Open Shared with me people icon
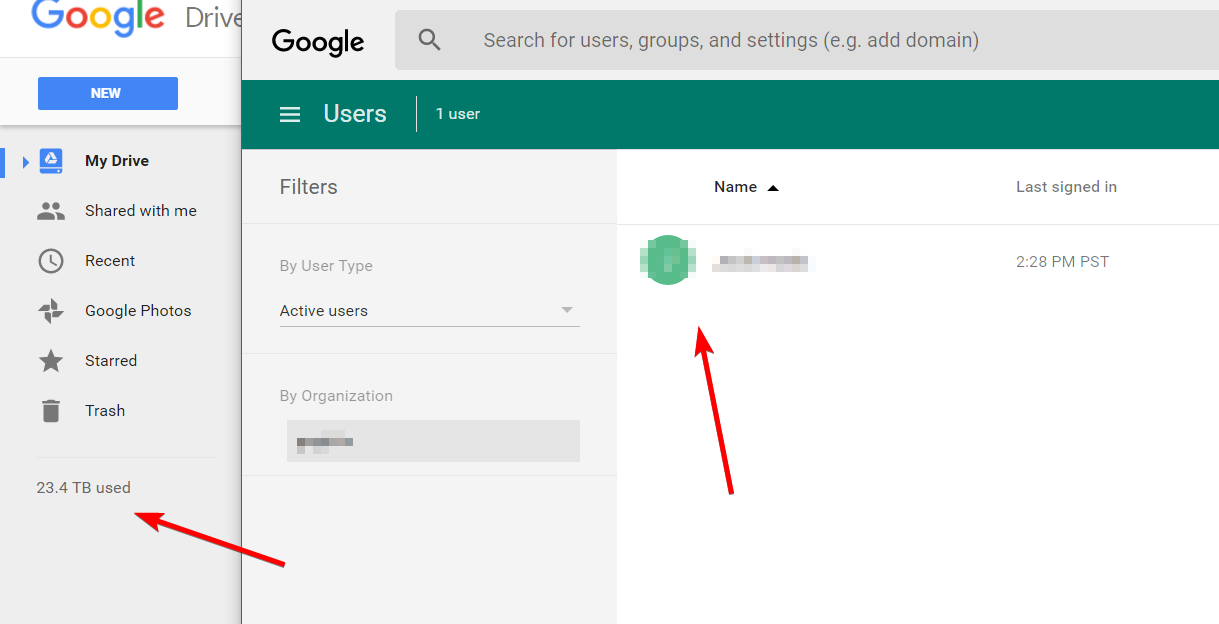This screenshot has width=1219, height=624. (51, 211)
